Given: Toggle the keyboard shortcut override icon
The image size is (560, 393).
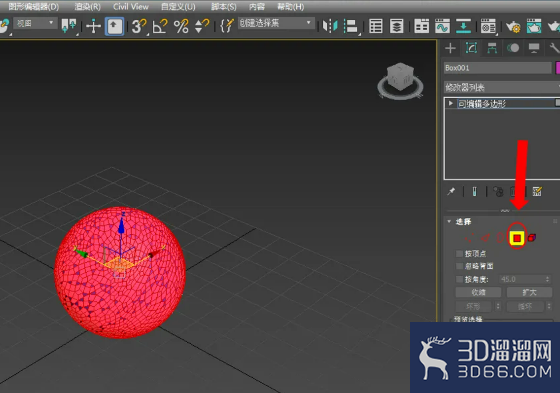Looking at the screenshot, I should [115, 26].
